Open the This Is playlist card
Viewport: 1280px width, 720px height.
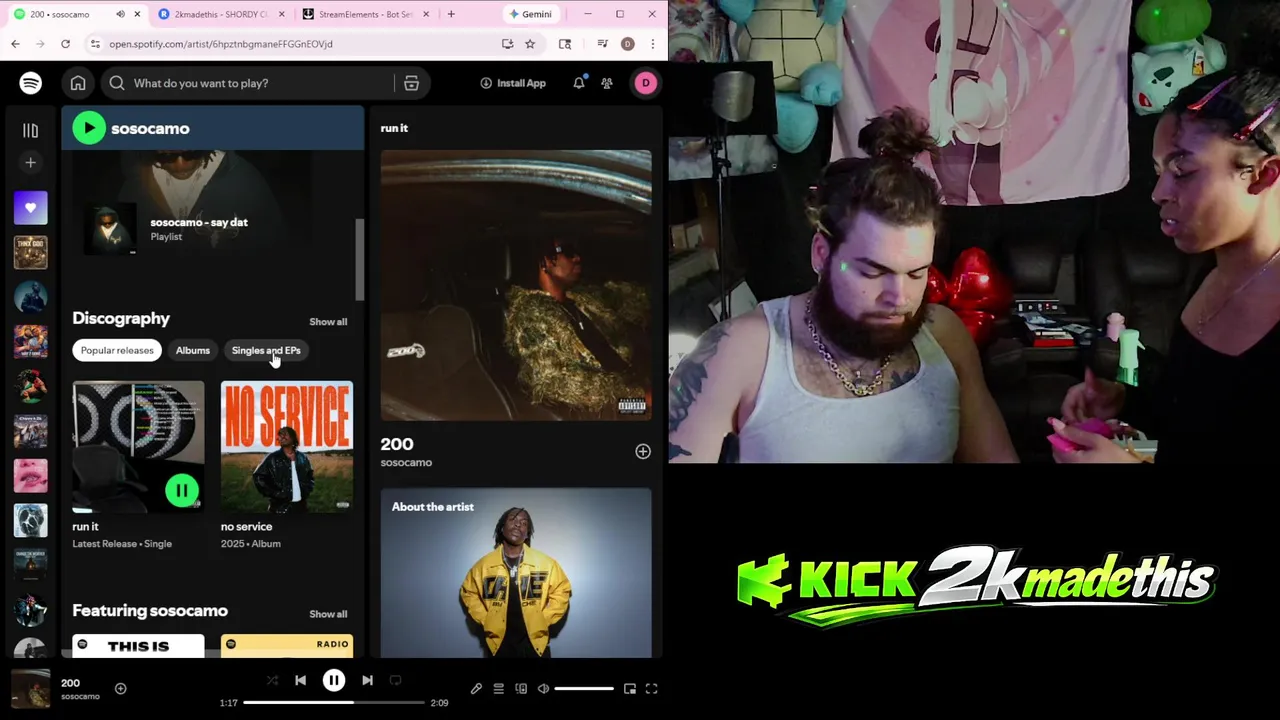click(138, 646)
